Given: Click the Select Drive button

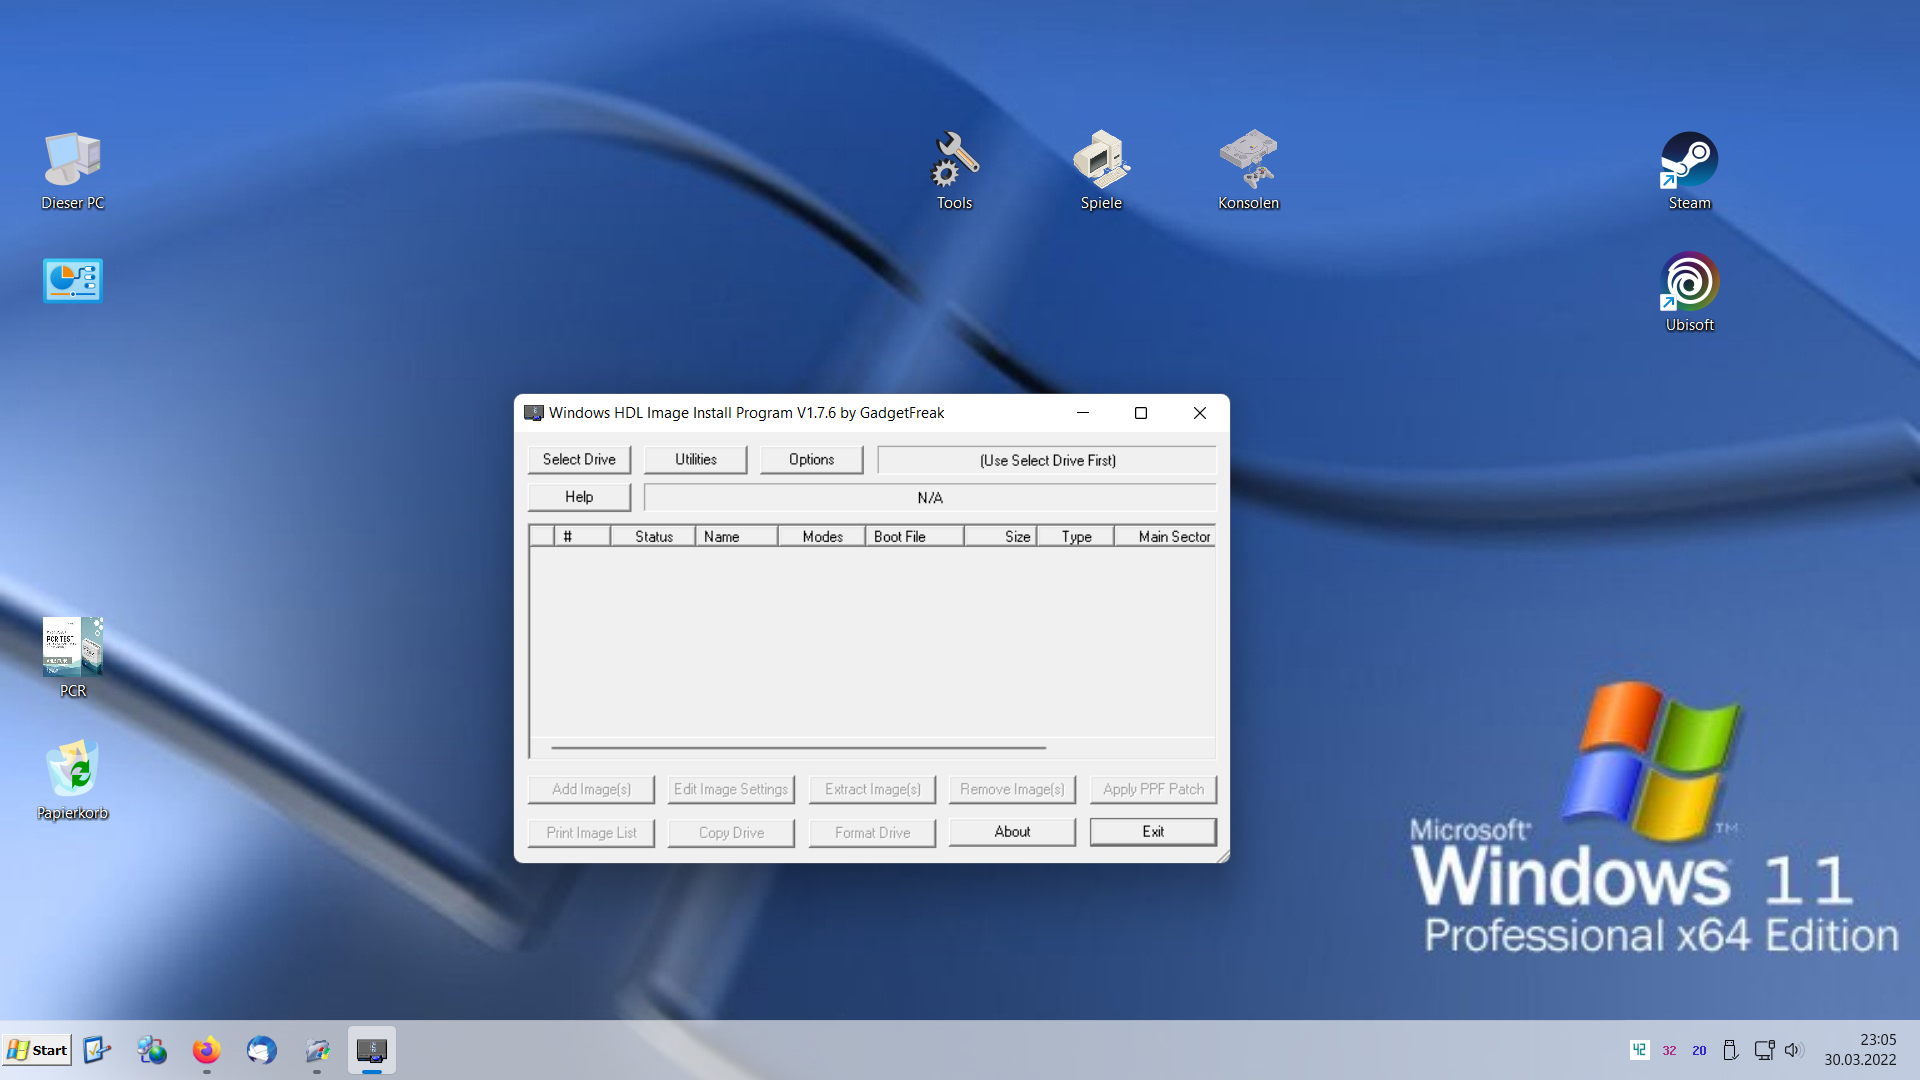Looking at the screenshot, I should [x=579, y=460].
